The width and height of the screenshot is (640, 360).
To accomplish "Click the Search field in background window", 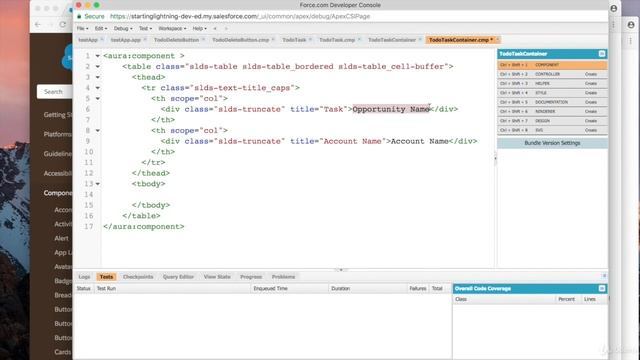I will click(x=55, y=92).
